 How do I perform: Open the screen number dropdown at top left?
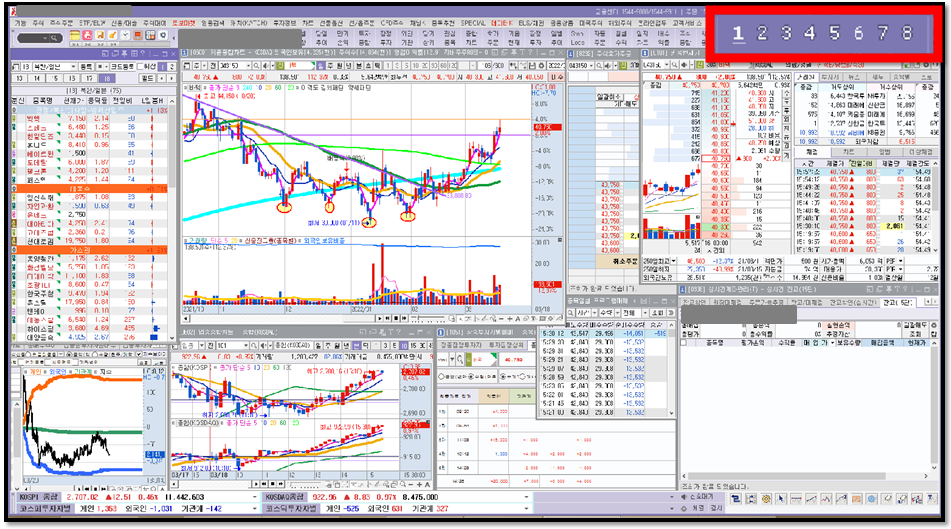[45, 38]
